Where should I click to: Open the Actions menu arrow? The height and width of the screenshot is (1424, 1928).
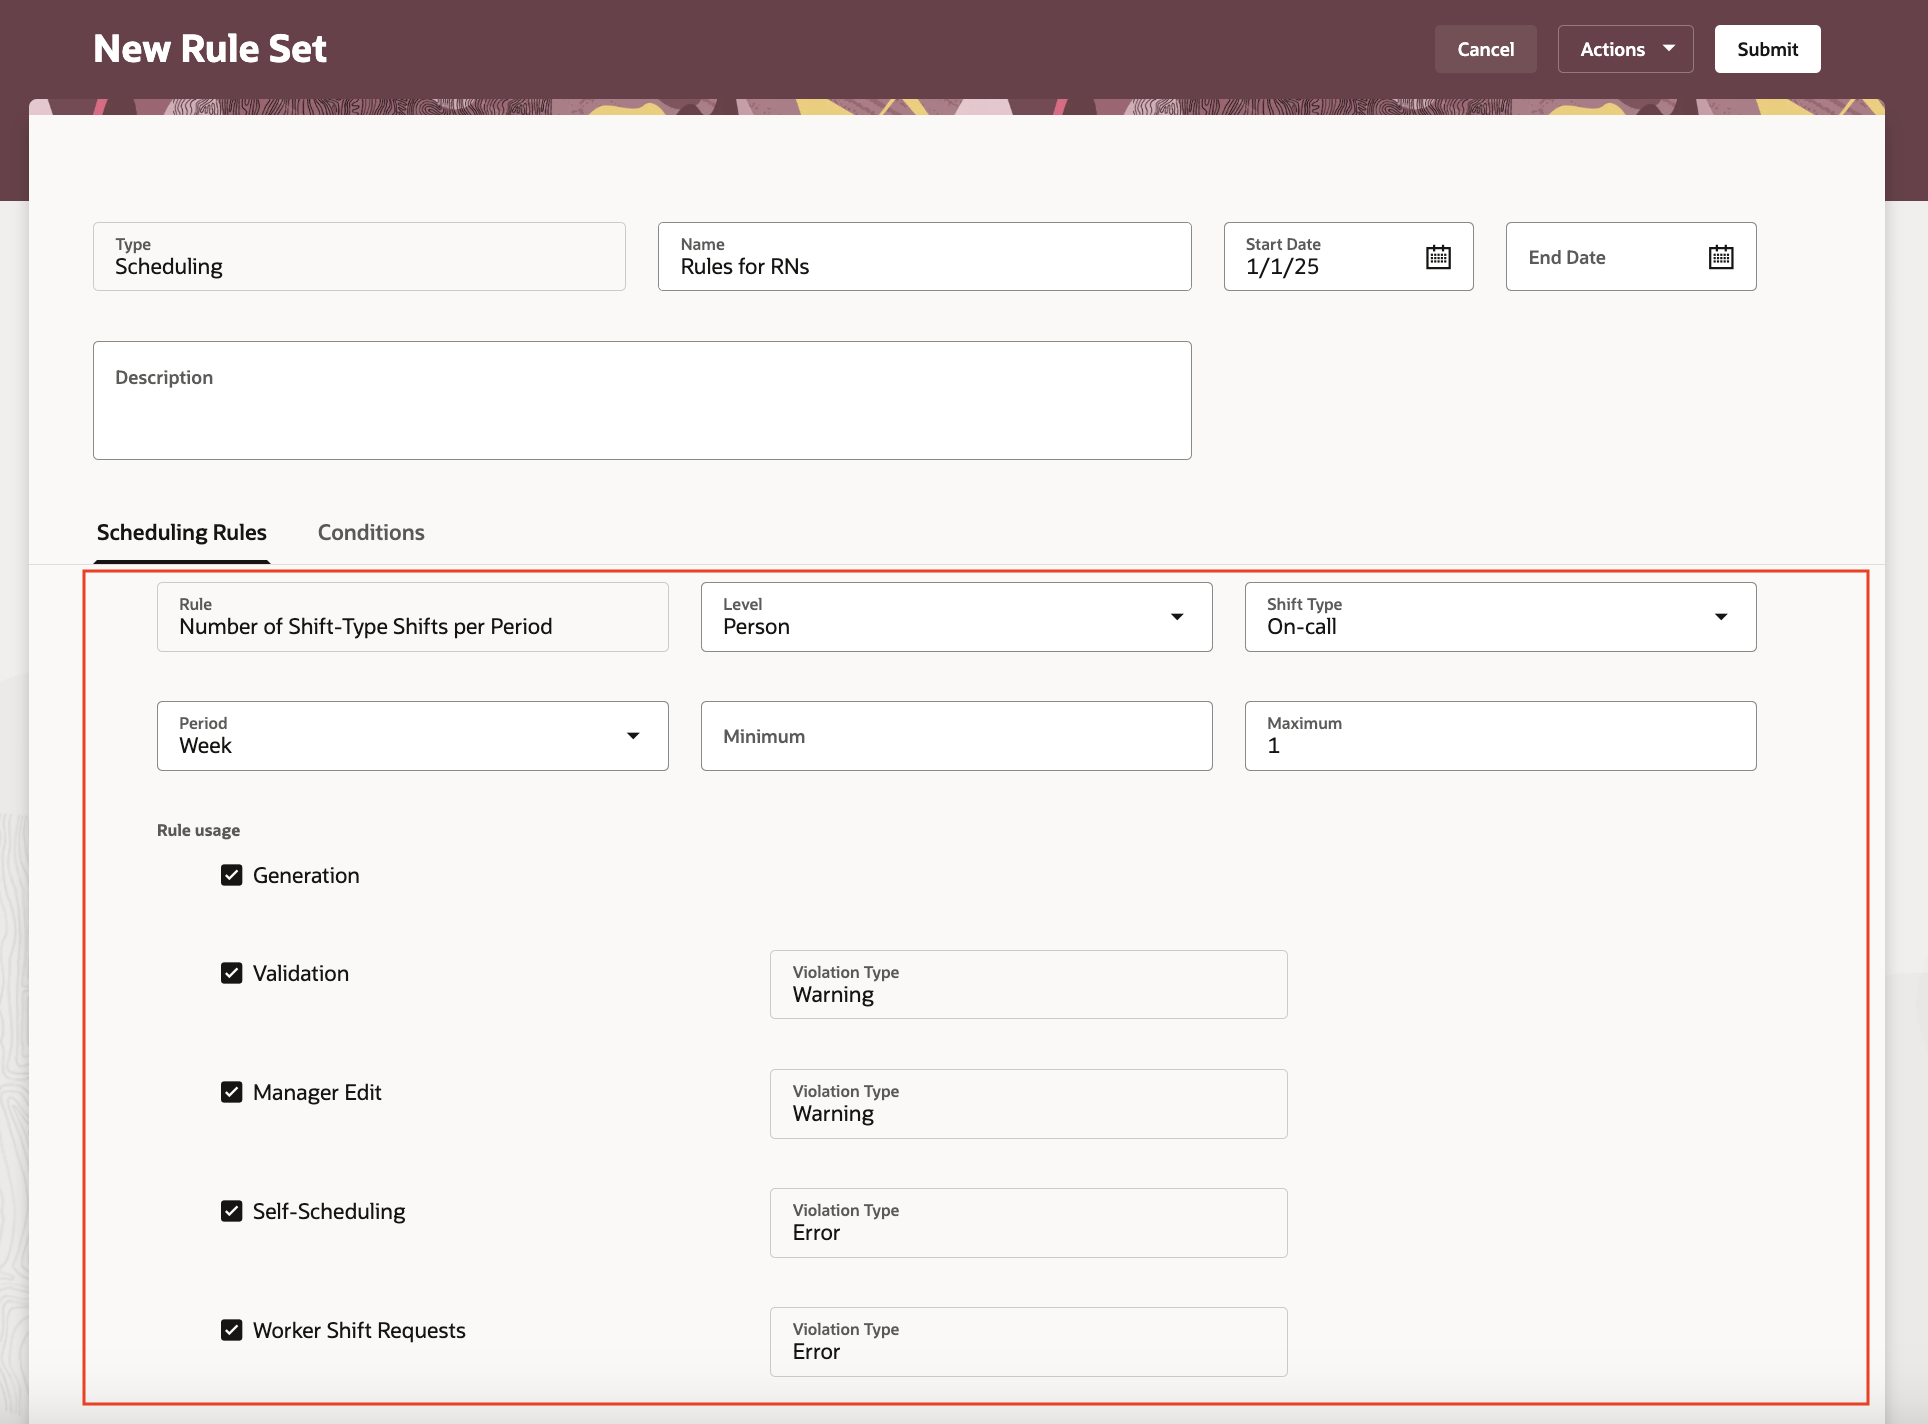pyautogui.click(x=1668, y=49)
